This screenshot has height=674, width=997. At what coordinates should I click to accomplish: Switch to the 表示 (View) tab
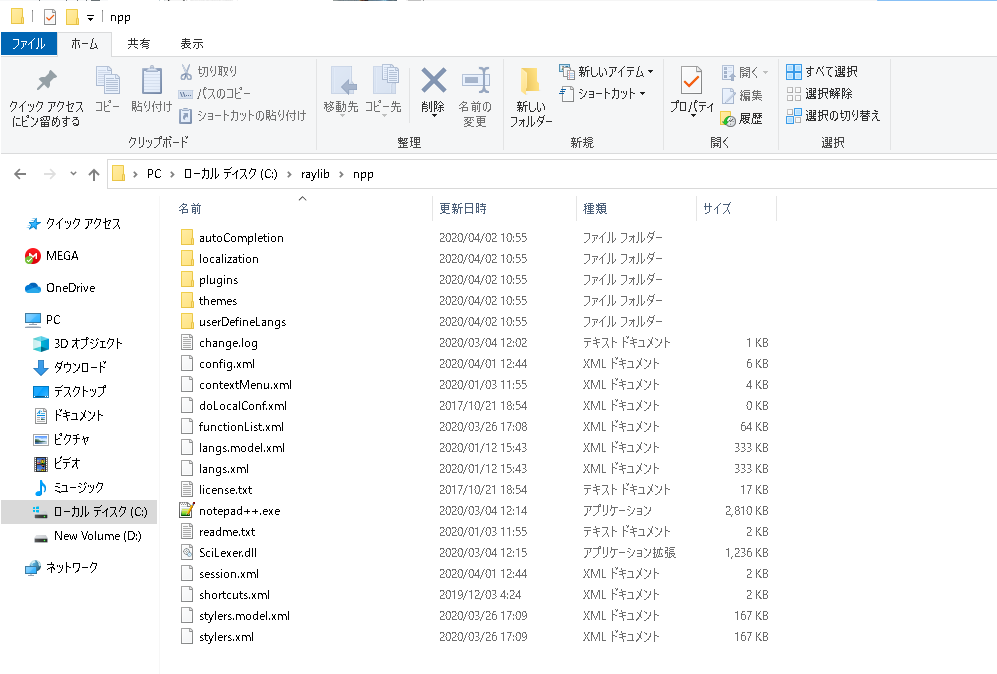(191, 44)
